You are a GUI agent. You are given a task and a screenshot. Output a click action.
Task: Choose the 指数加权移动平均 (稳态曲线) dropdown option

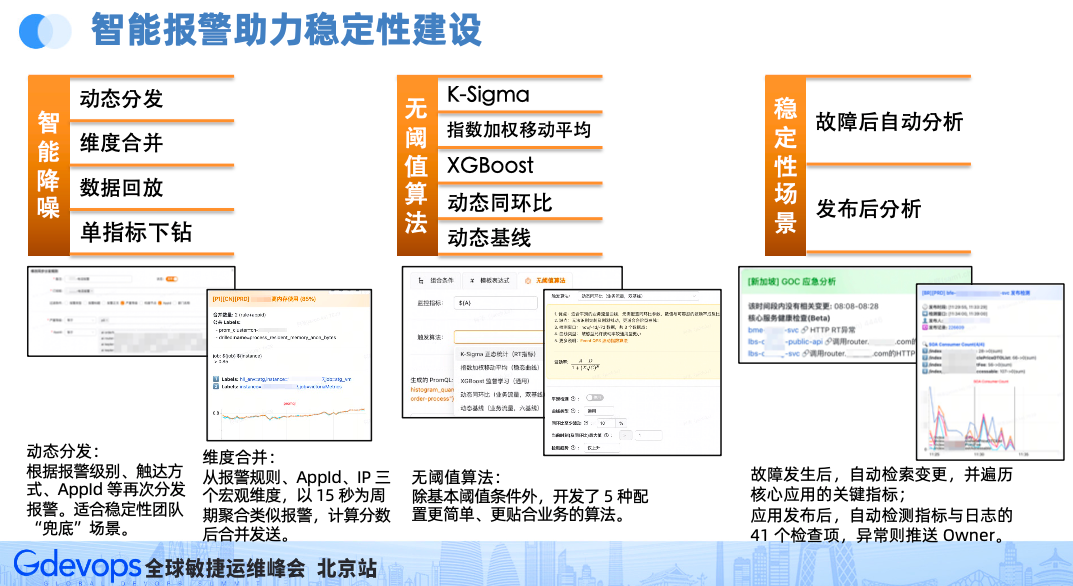point(499,368)
